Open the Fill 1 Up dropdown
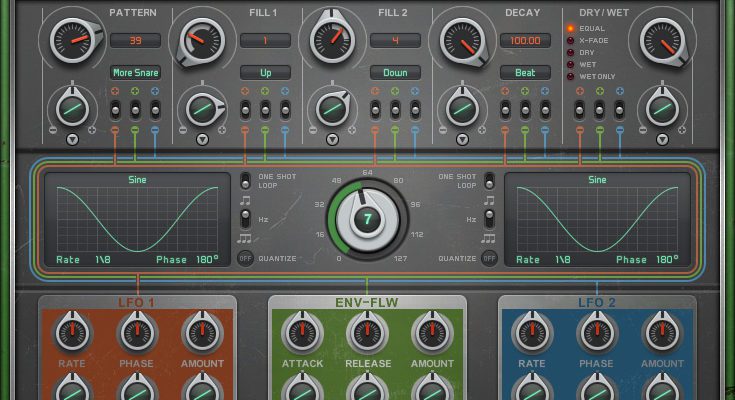735x400 pixels. pyautogui.click(x=265, y=73)
